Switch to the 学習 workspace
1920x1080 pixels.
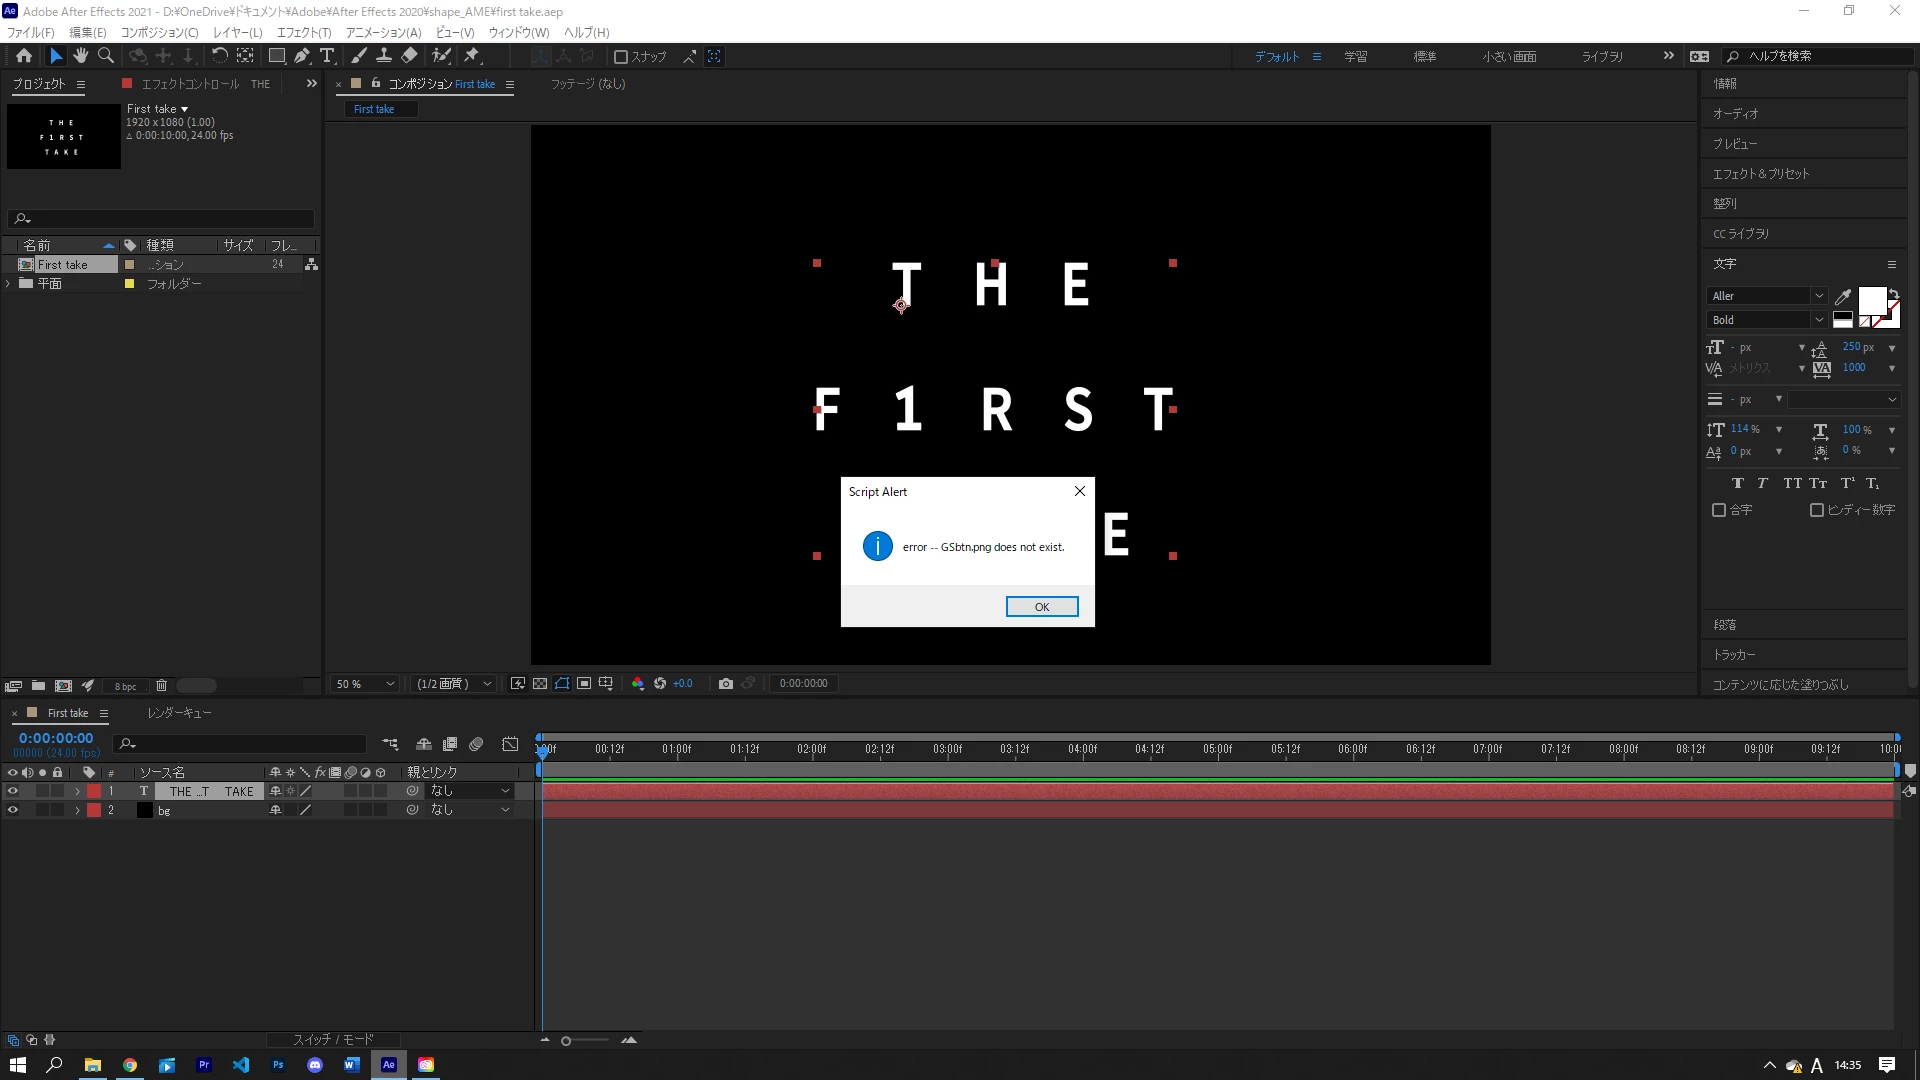point(1355,57)
